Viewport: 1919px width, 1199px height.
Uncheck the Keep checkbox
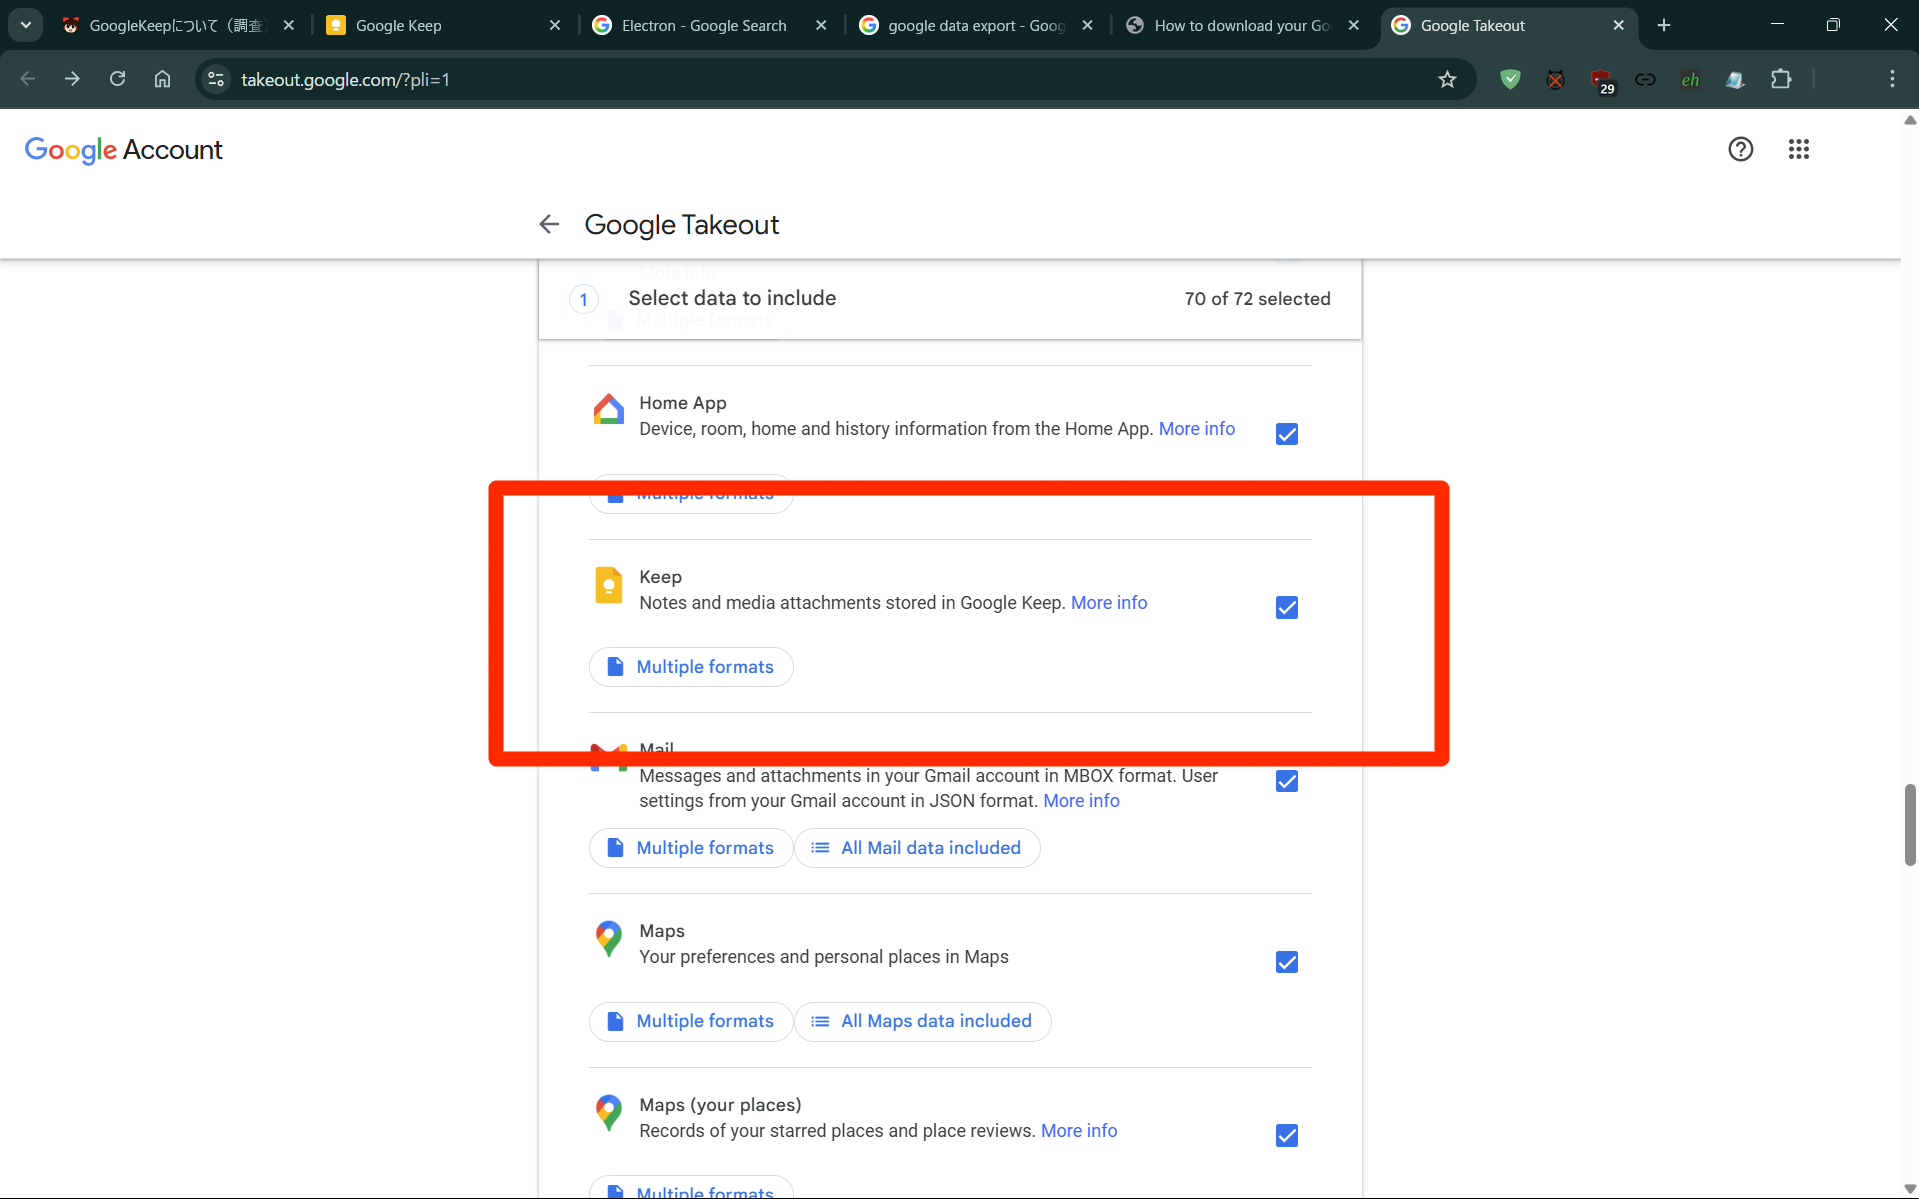(x=1287, y=608)
